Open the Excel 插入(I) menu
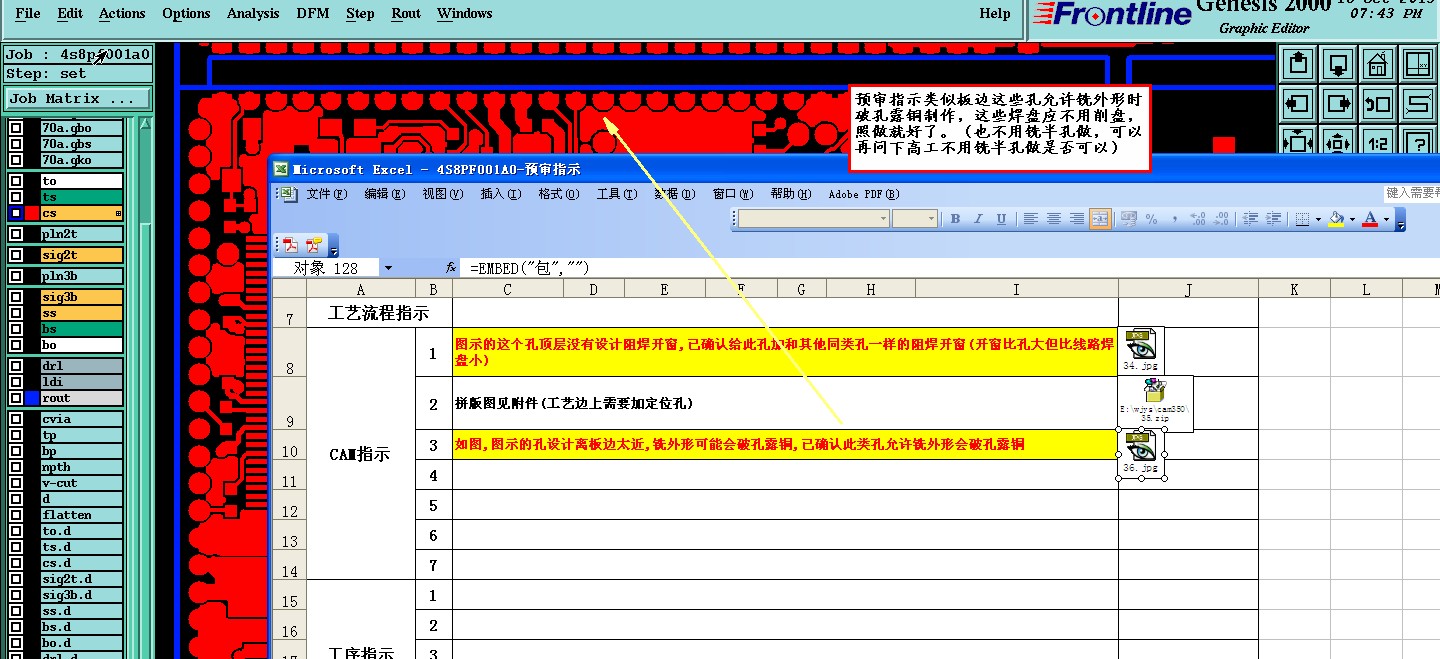The height and width of the screenshot is (659, 1440). tap(500, 194)
